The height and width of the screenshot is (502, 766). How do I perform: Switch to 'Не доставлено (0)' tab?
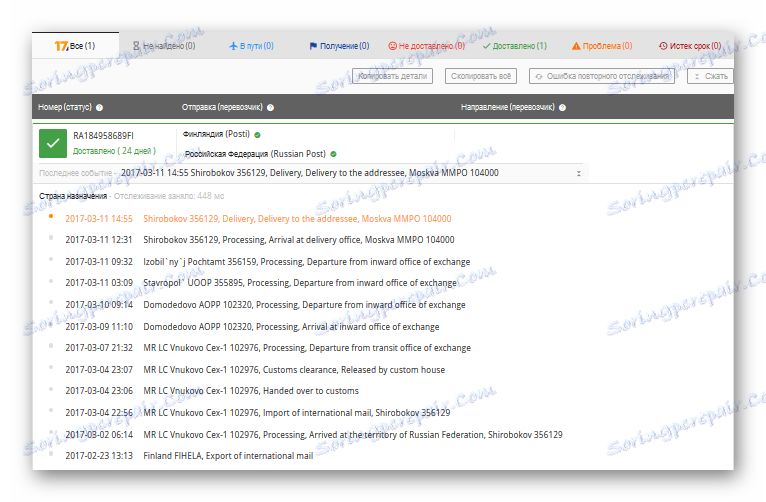[426, 46]
